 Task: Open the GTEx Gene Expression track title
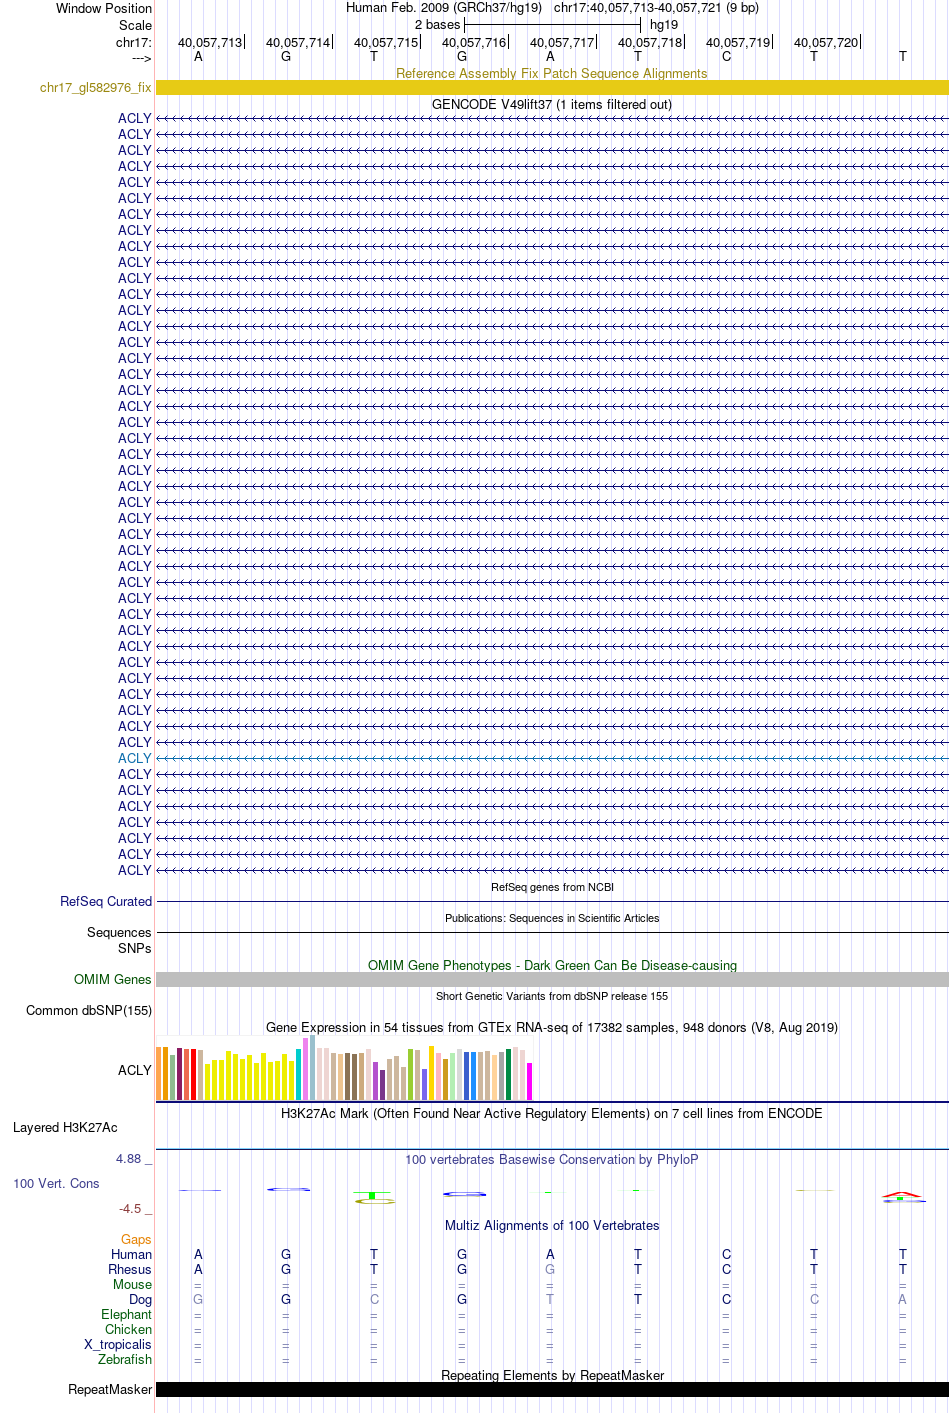click(x=552, y=1027)
